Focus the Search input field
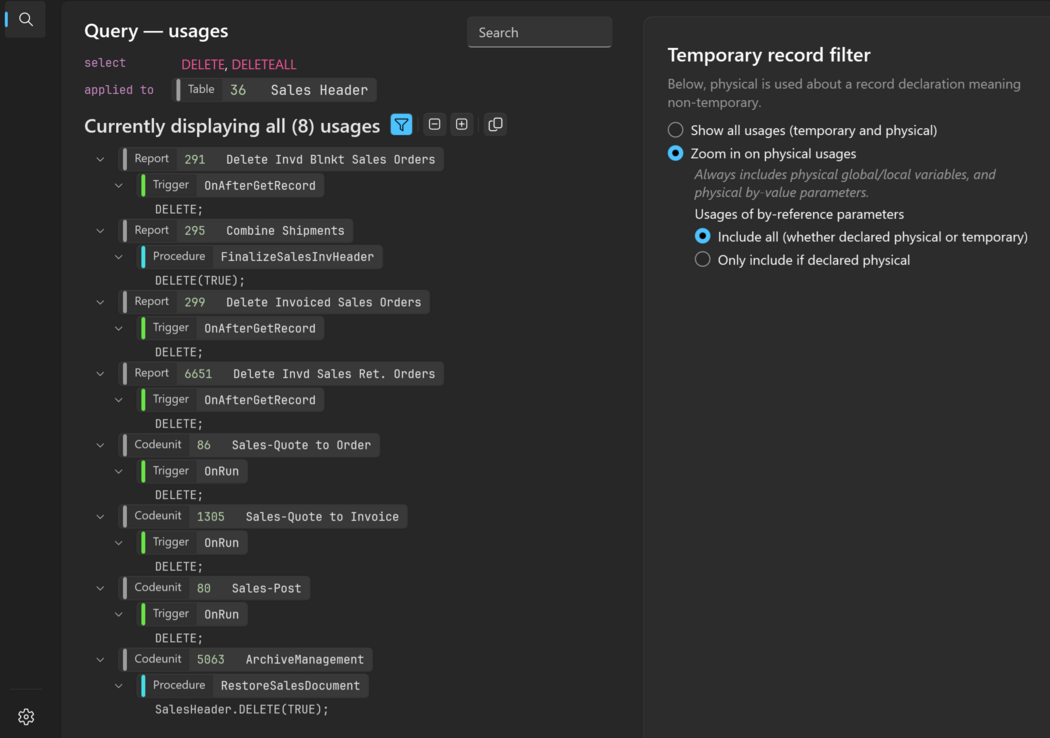 click(x=540, y=32)
